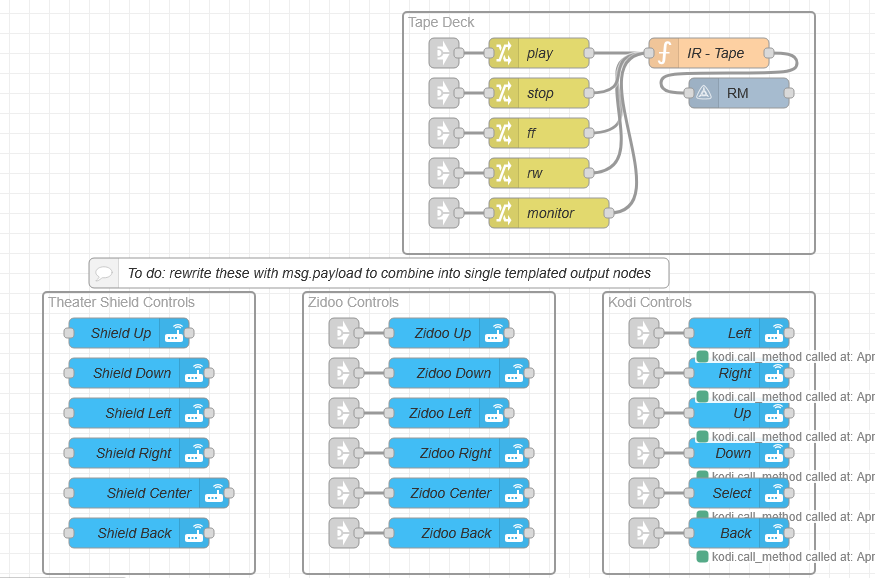Click the inject node before the monitor node

(443, 213)
